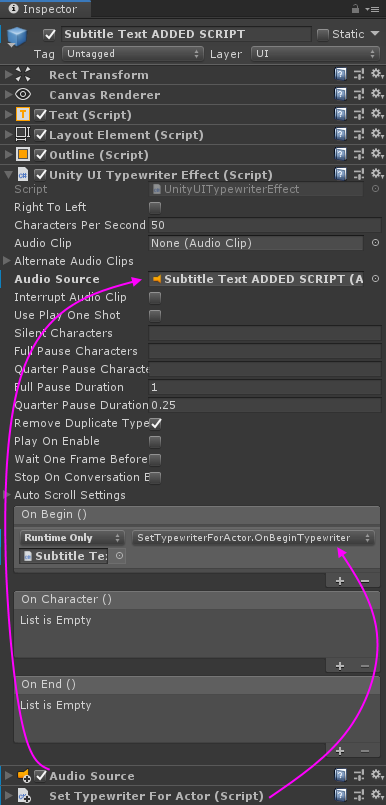386x805 pixels.
Task: Expand the Alternate Audio Clips foldout
Action: (7, 261)
